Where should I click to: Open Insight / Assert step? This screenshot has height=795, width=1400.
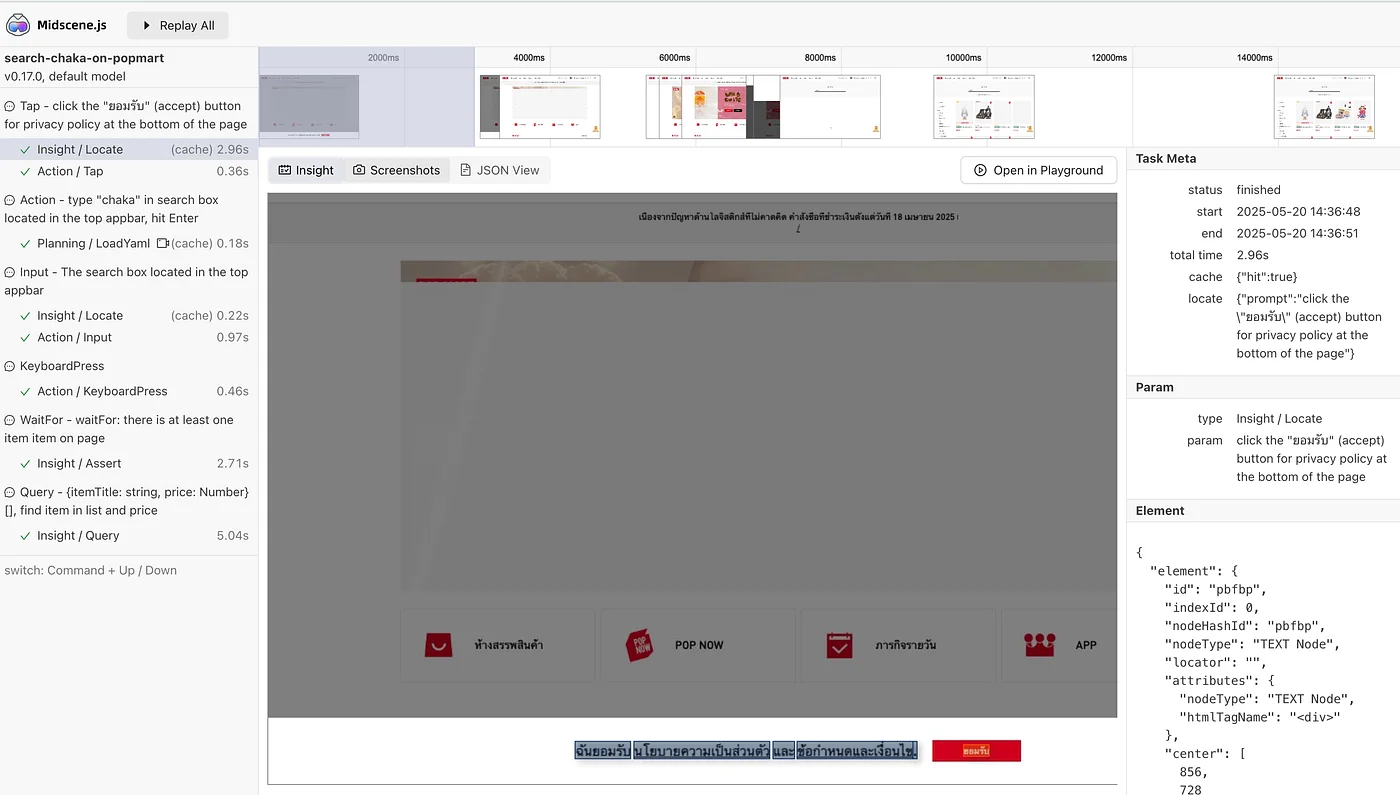pos(79,463)
